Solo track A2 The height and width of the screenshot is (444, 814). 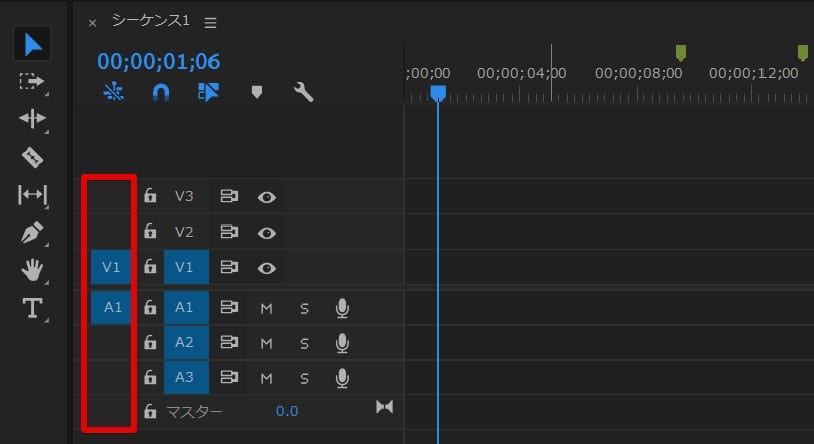coord(304,344)
